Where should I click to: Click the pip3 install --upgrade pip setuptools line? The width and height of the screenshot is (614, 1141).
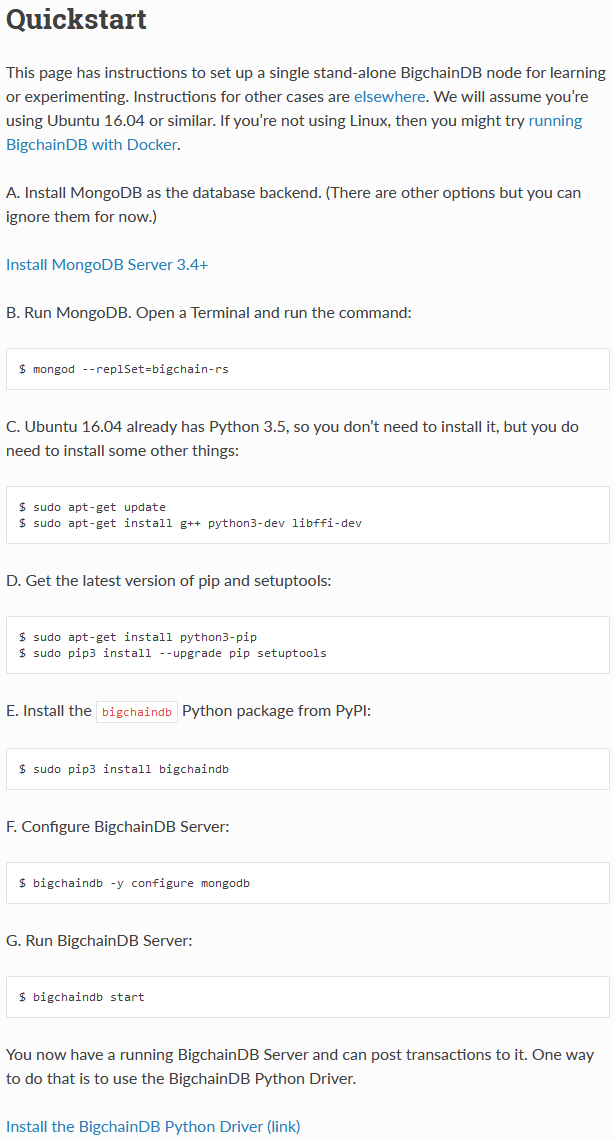tap(173, 653)
